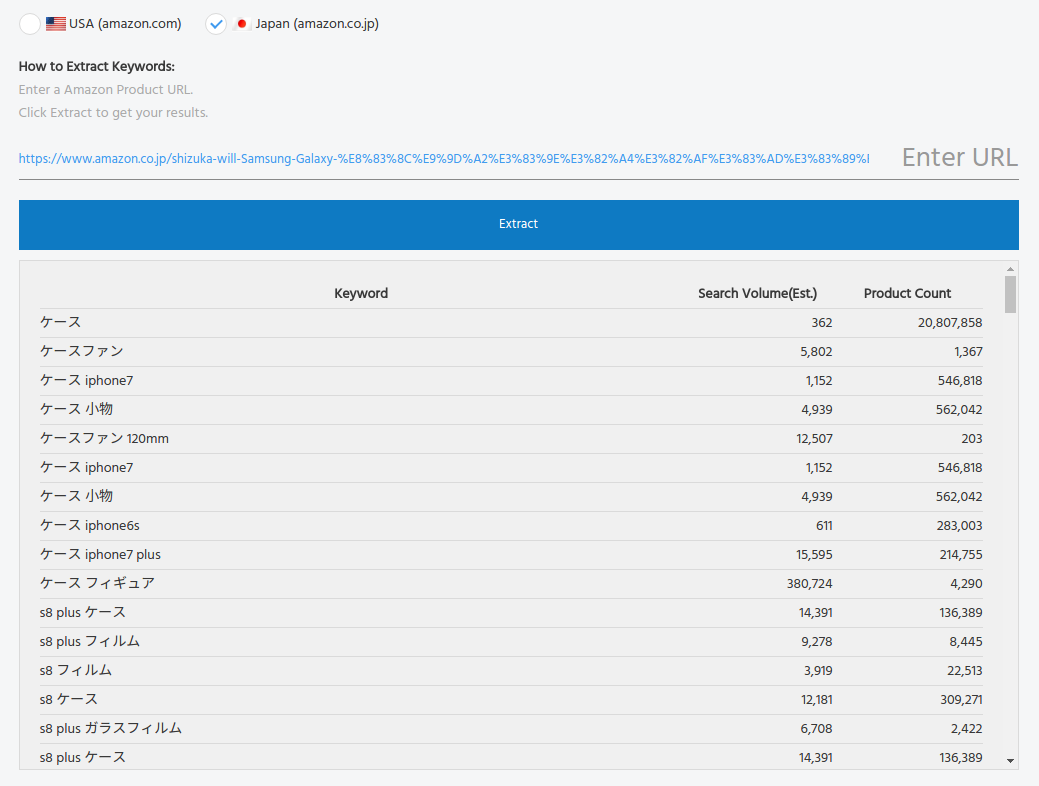The height and width of the screenshot is (786, 1039).
Task: Click the ケース フィギュア keyword
Action: pyautogui.click(x=97, y=584)
